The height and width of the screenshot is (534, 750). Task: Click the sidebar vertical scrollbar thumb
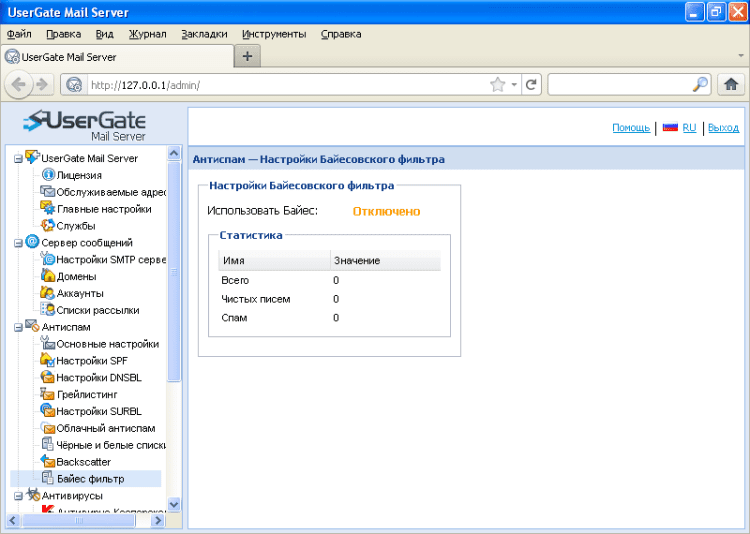(174, 271)
